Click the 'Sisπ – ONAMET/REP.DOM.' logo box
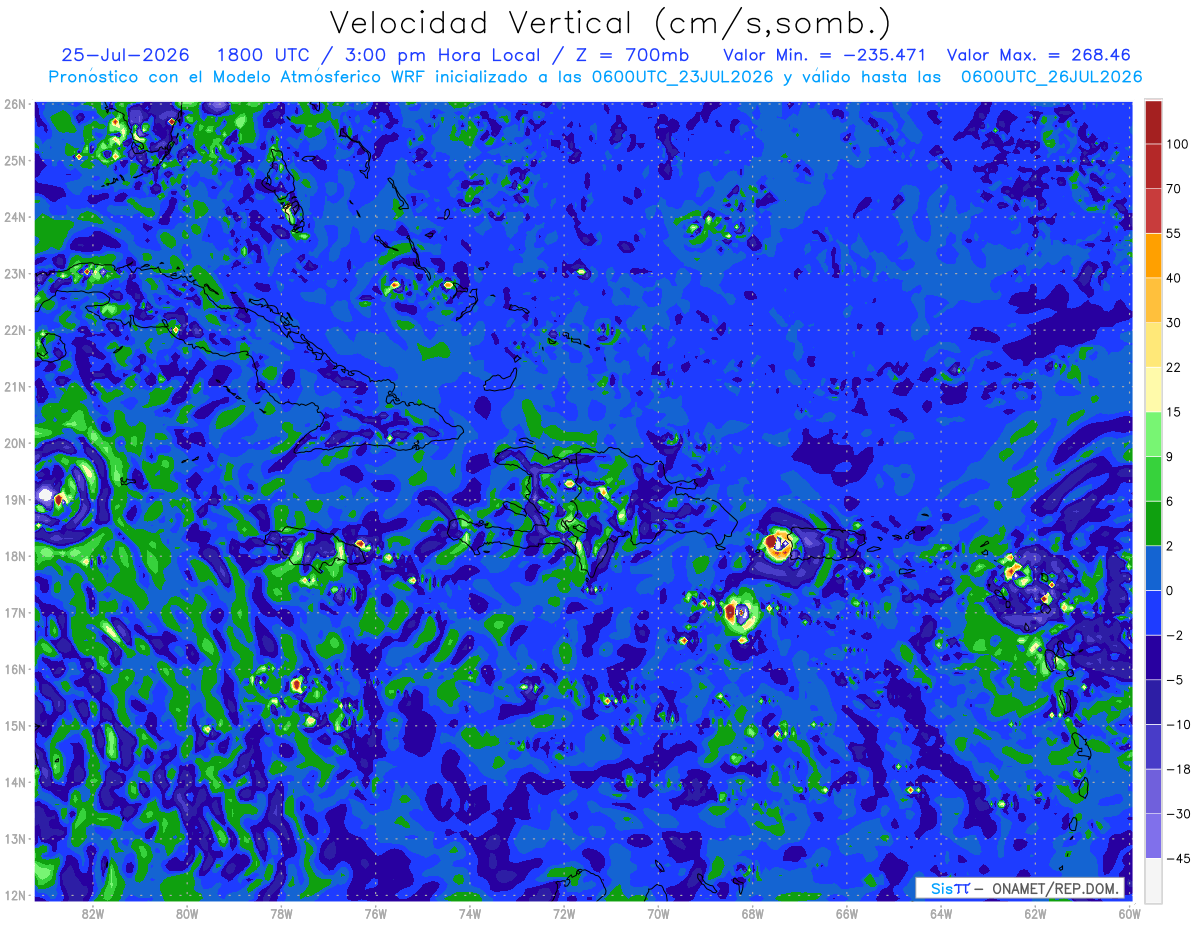This screenshot has height=927, width=1200. tap(1020, 888)
